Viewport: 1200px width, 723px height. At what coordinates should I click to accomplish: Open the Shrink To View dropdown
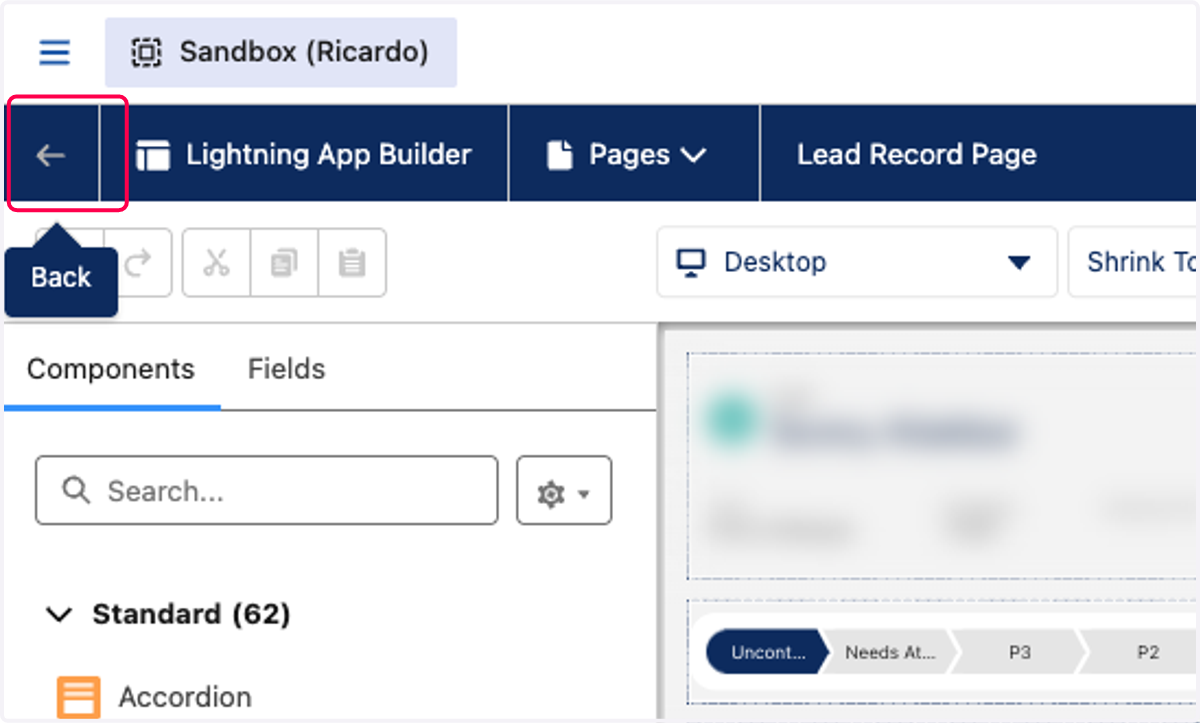tap(1134, 262)
